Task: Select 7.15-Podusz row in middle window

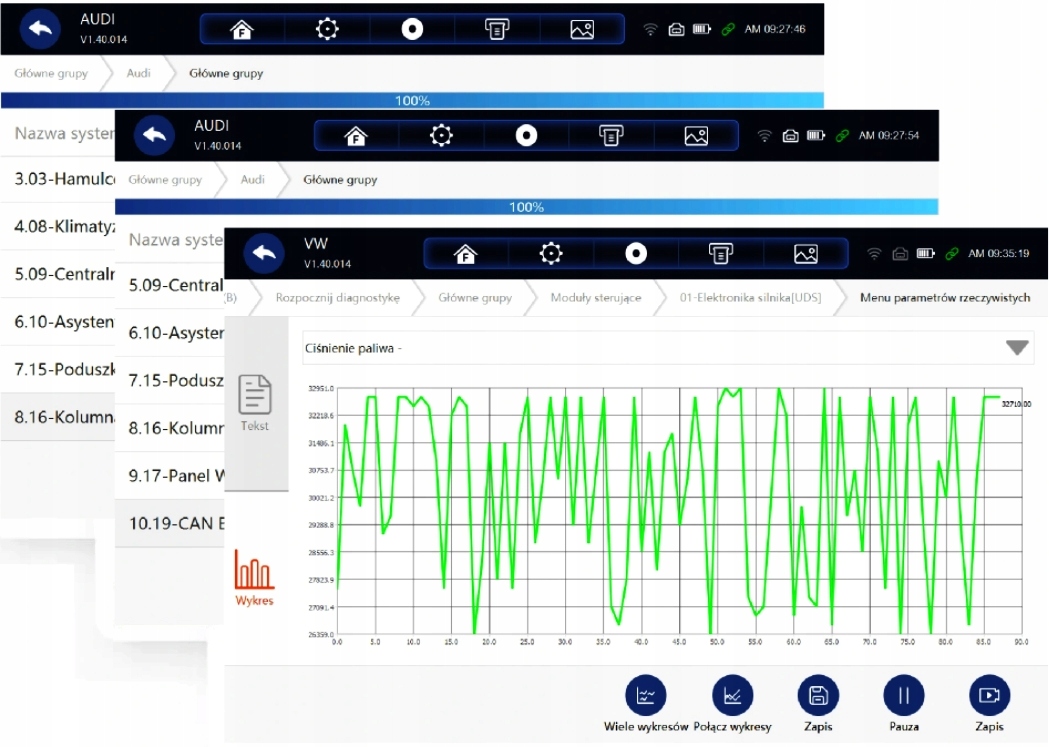Action: [170, 380]
